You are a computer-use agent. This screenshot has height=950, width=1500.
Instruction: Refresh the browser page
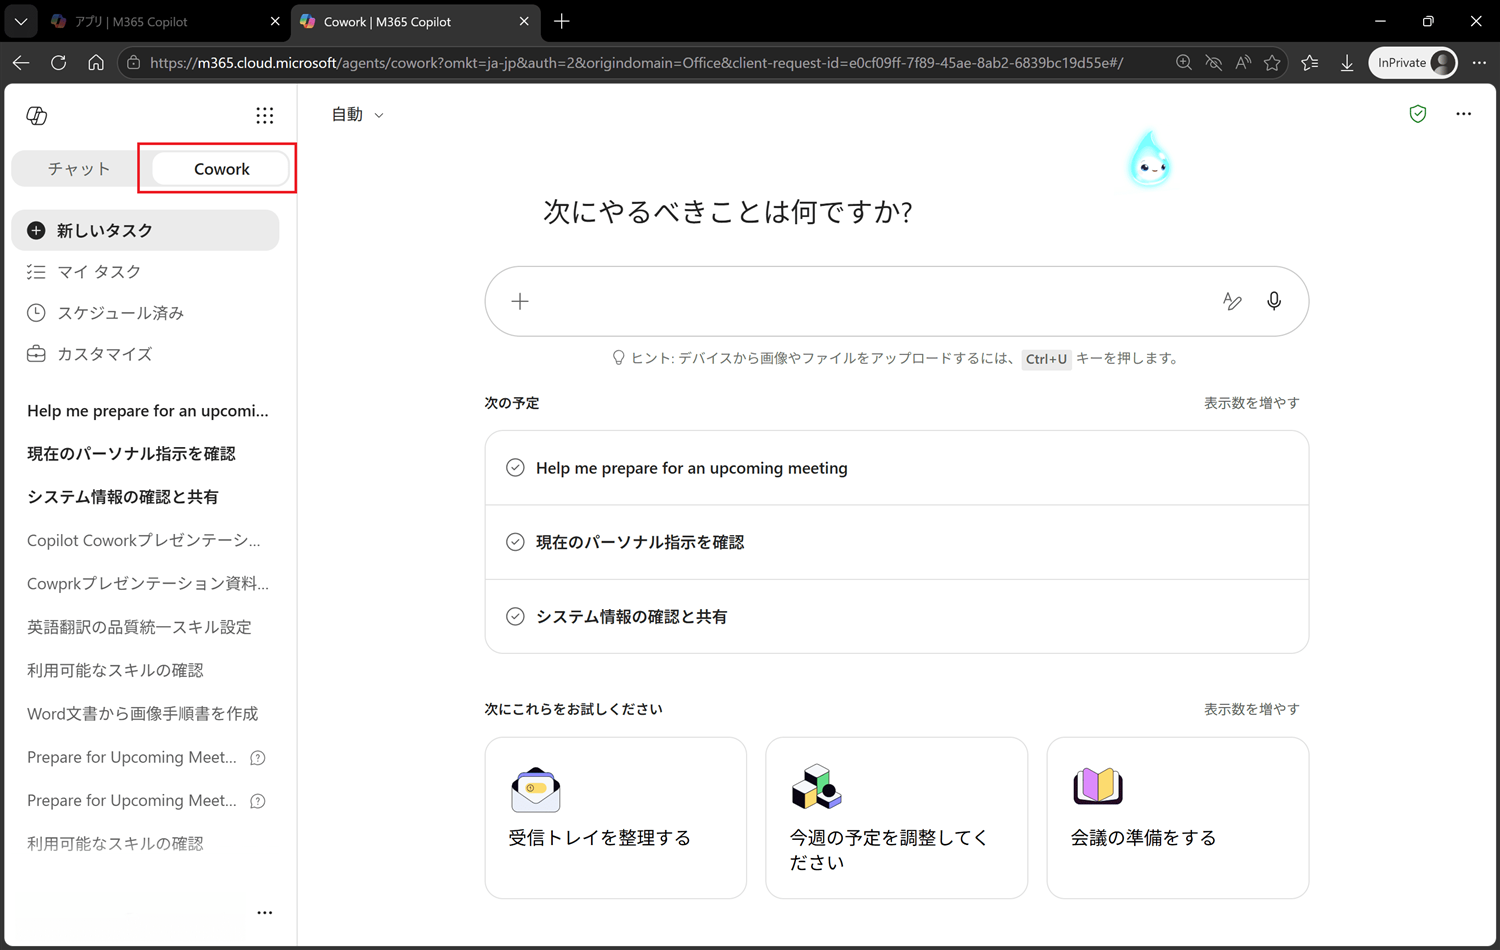click(58, 62)
